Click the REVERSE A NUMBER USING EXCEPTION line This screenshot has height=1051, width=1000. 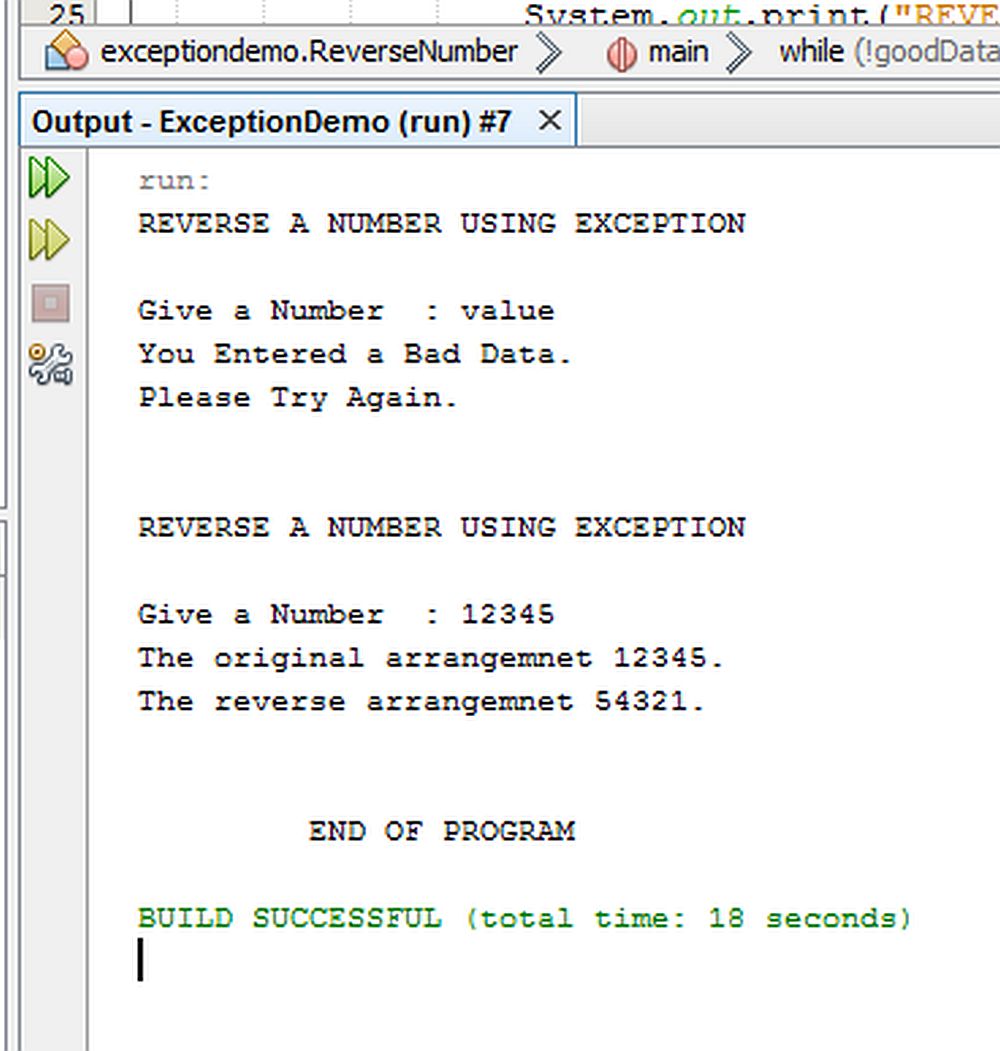(x=440, y=223)
